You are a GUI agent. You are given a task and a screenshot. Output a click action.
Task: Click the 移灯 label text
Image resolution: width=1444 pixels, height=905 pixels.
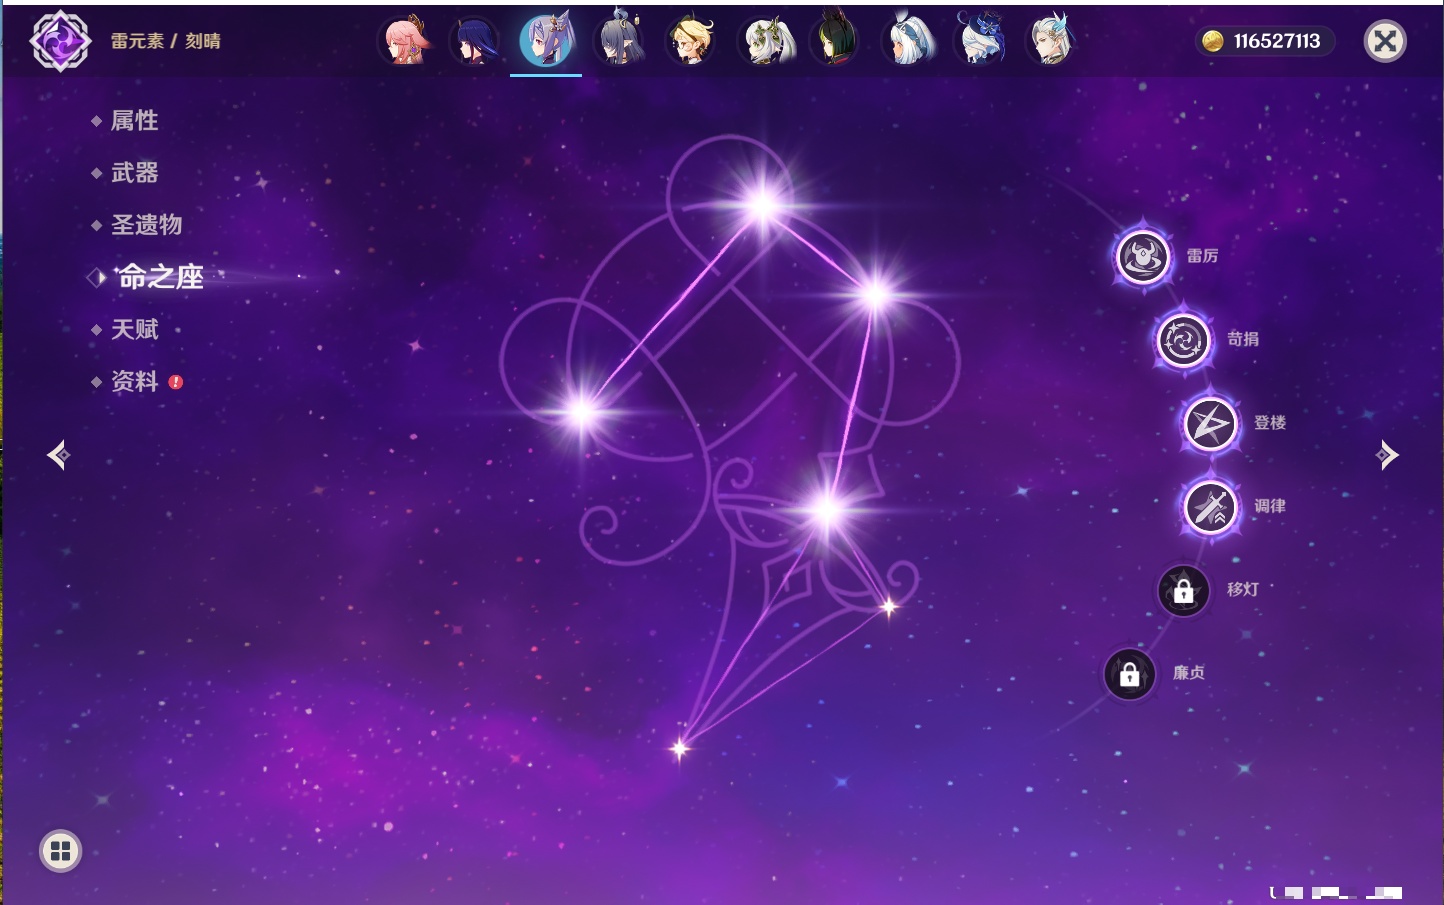click(1243, 589)
